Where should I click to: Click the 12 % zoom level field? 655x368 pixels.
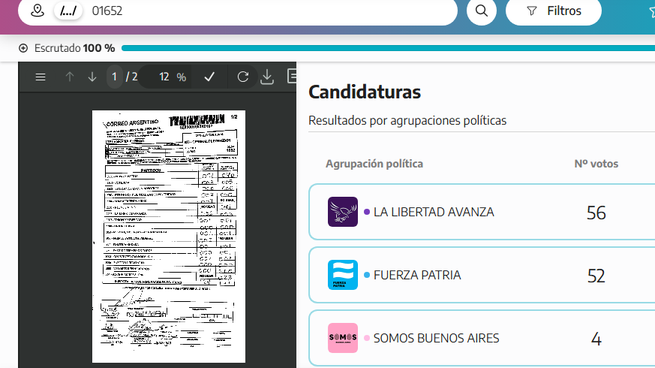tap(164, 77)
